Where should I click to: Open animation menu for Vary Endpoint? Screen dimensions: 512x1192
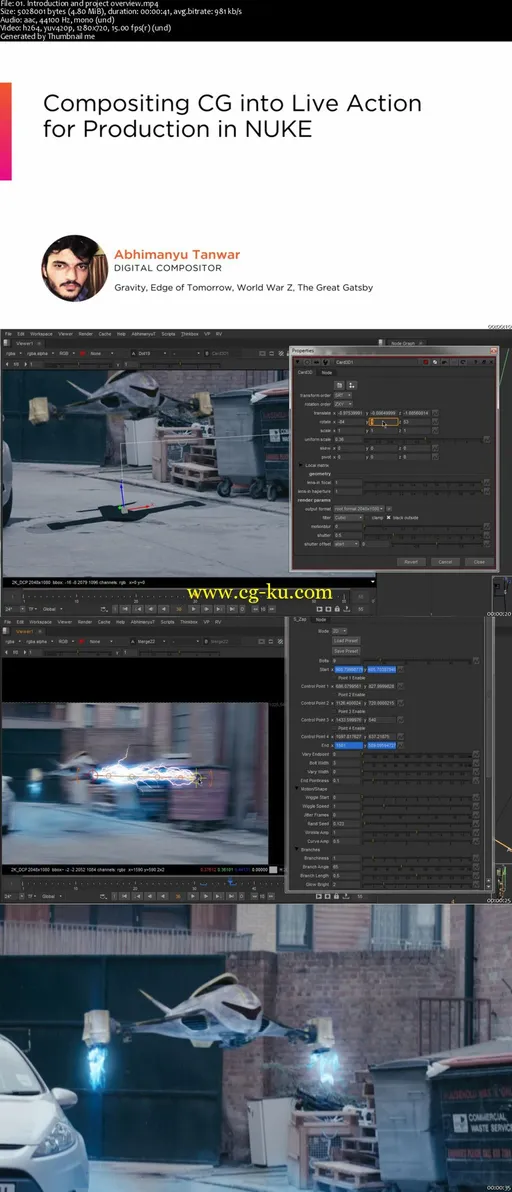(476, 755)
